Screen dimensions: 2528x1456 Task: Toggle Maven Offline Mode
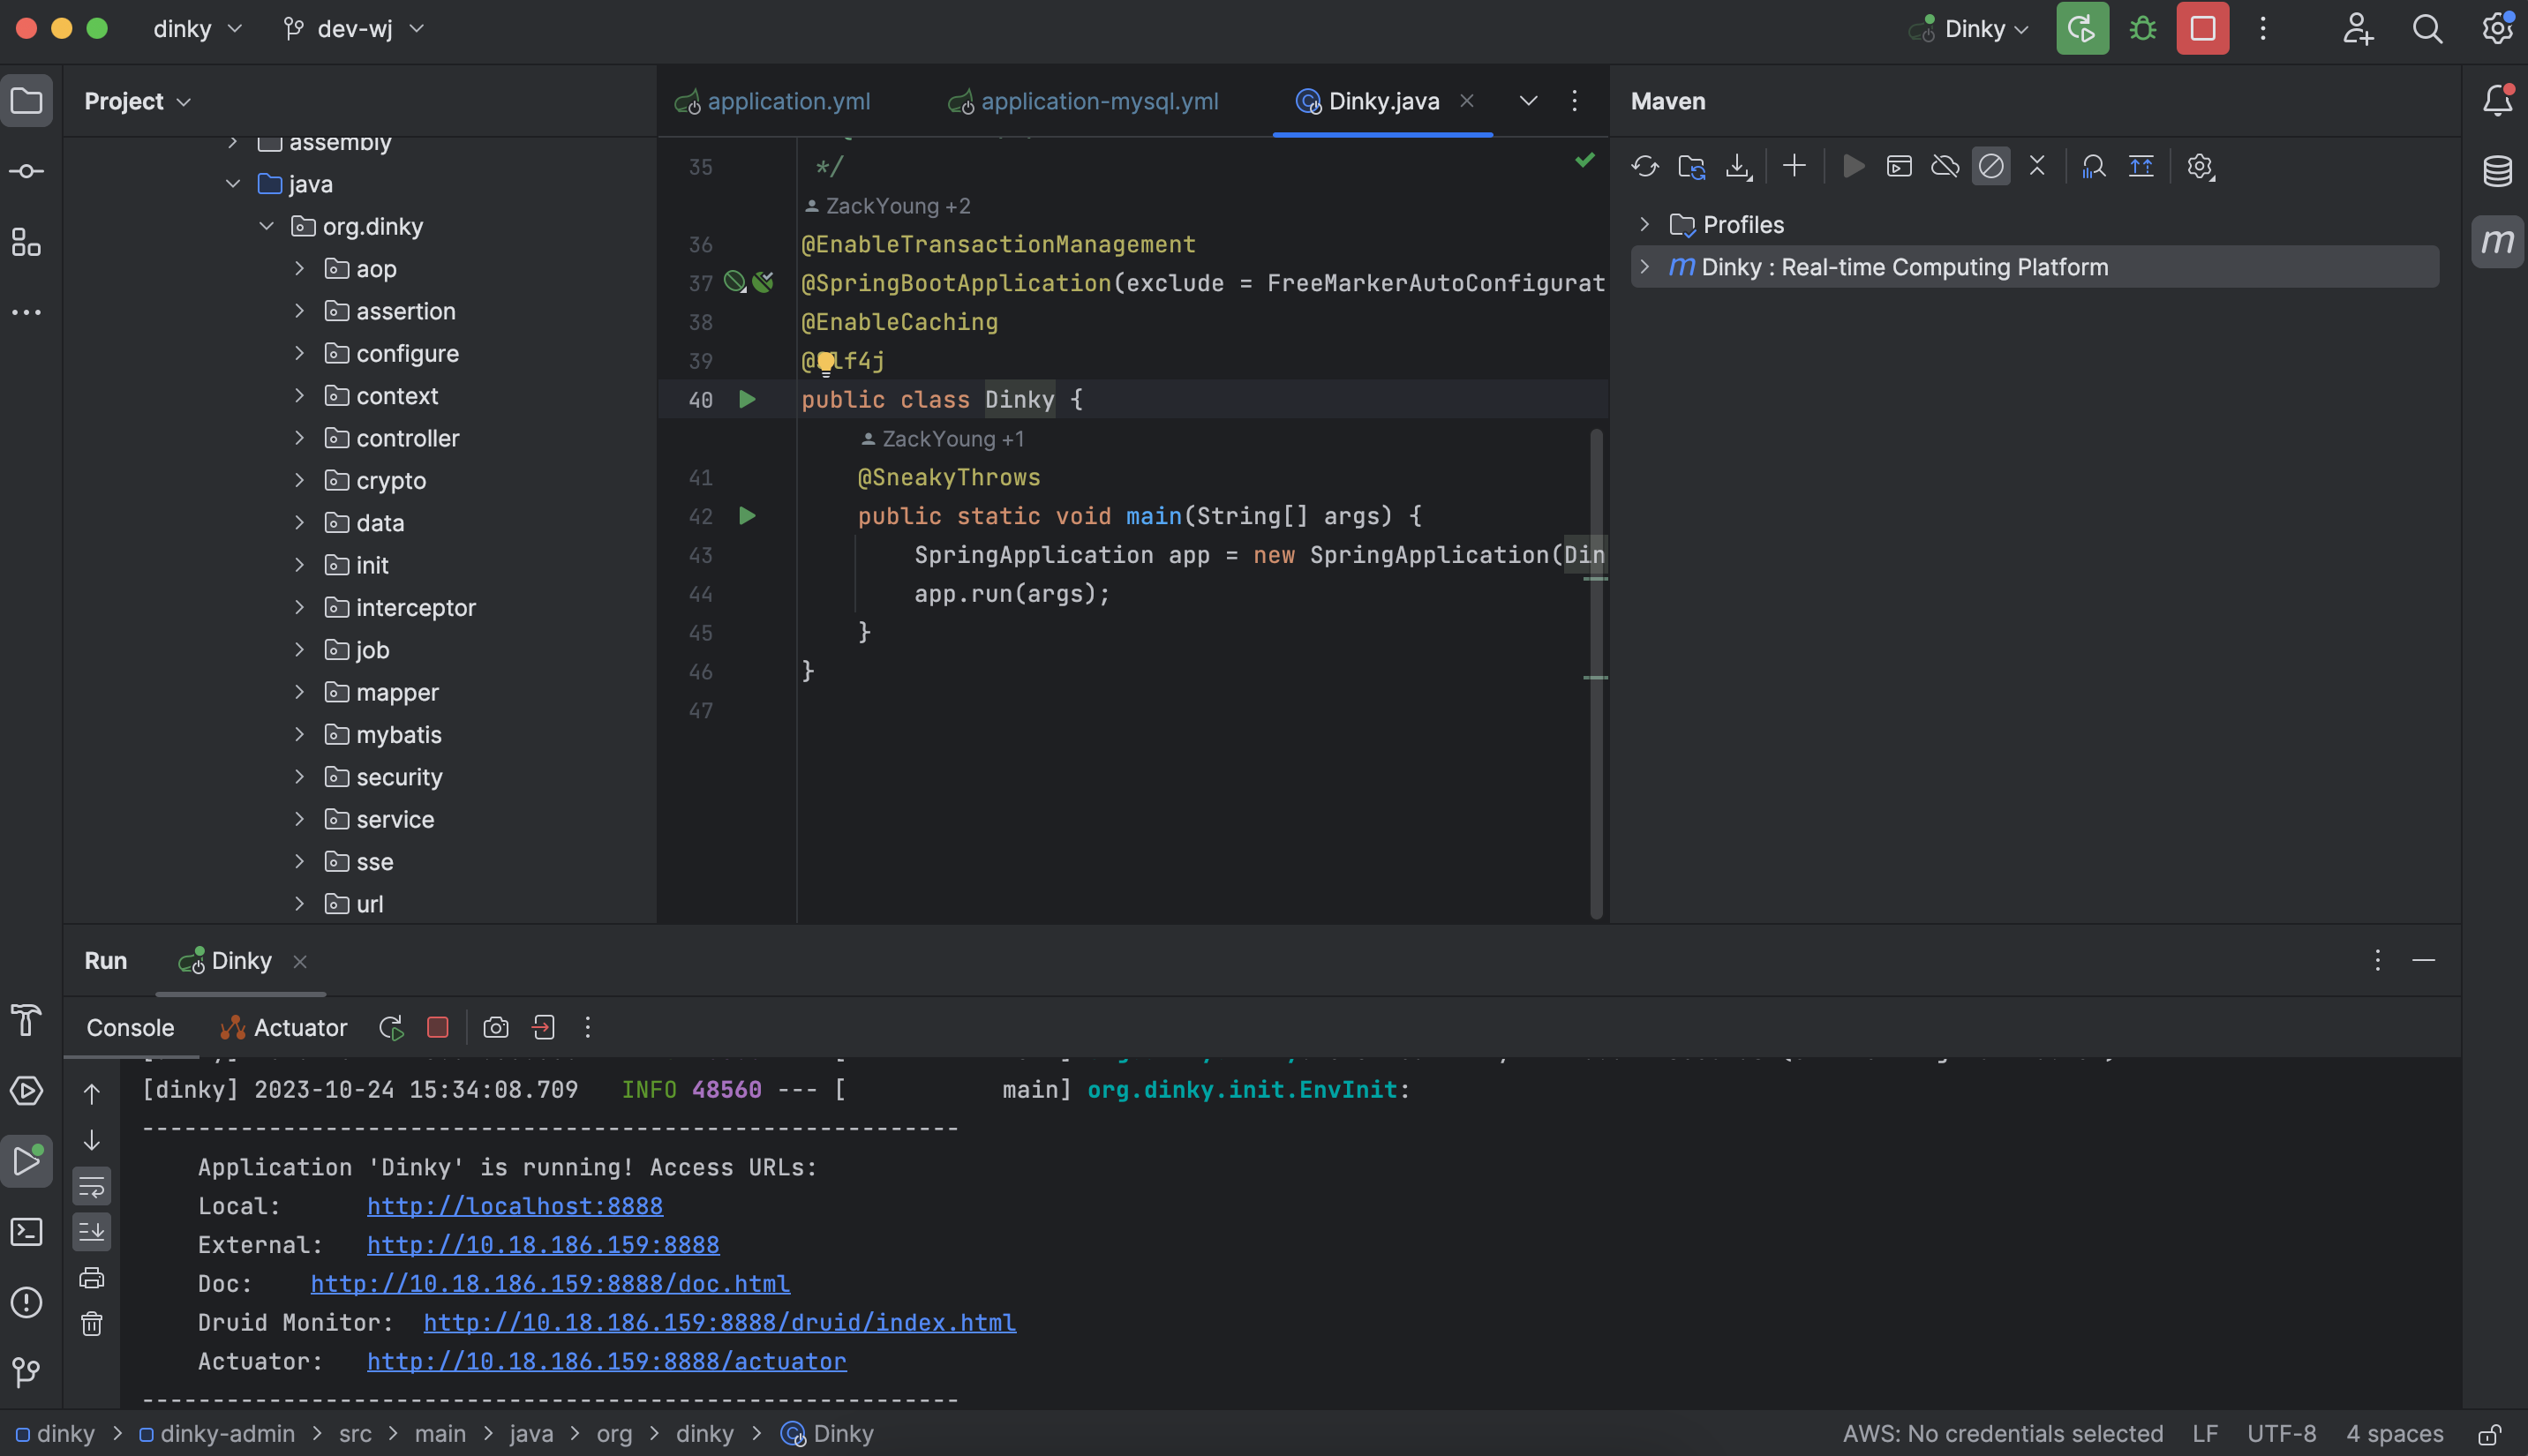pos(1944,166)
